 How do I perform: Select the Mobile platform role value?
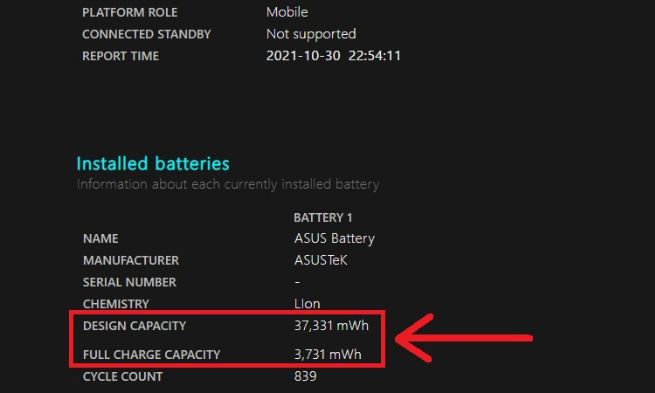pyautogui.click(x=287, y=12)
